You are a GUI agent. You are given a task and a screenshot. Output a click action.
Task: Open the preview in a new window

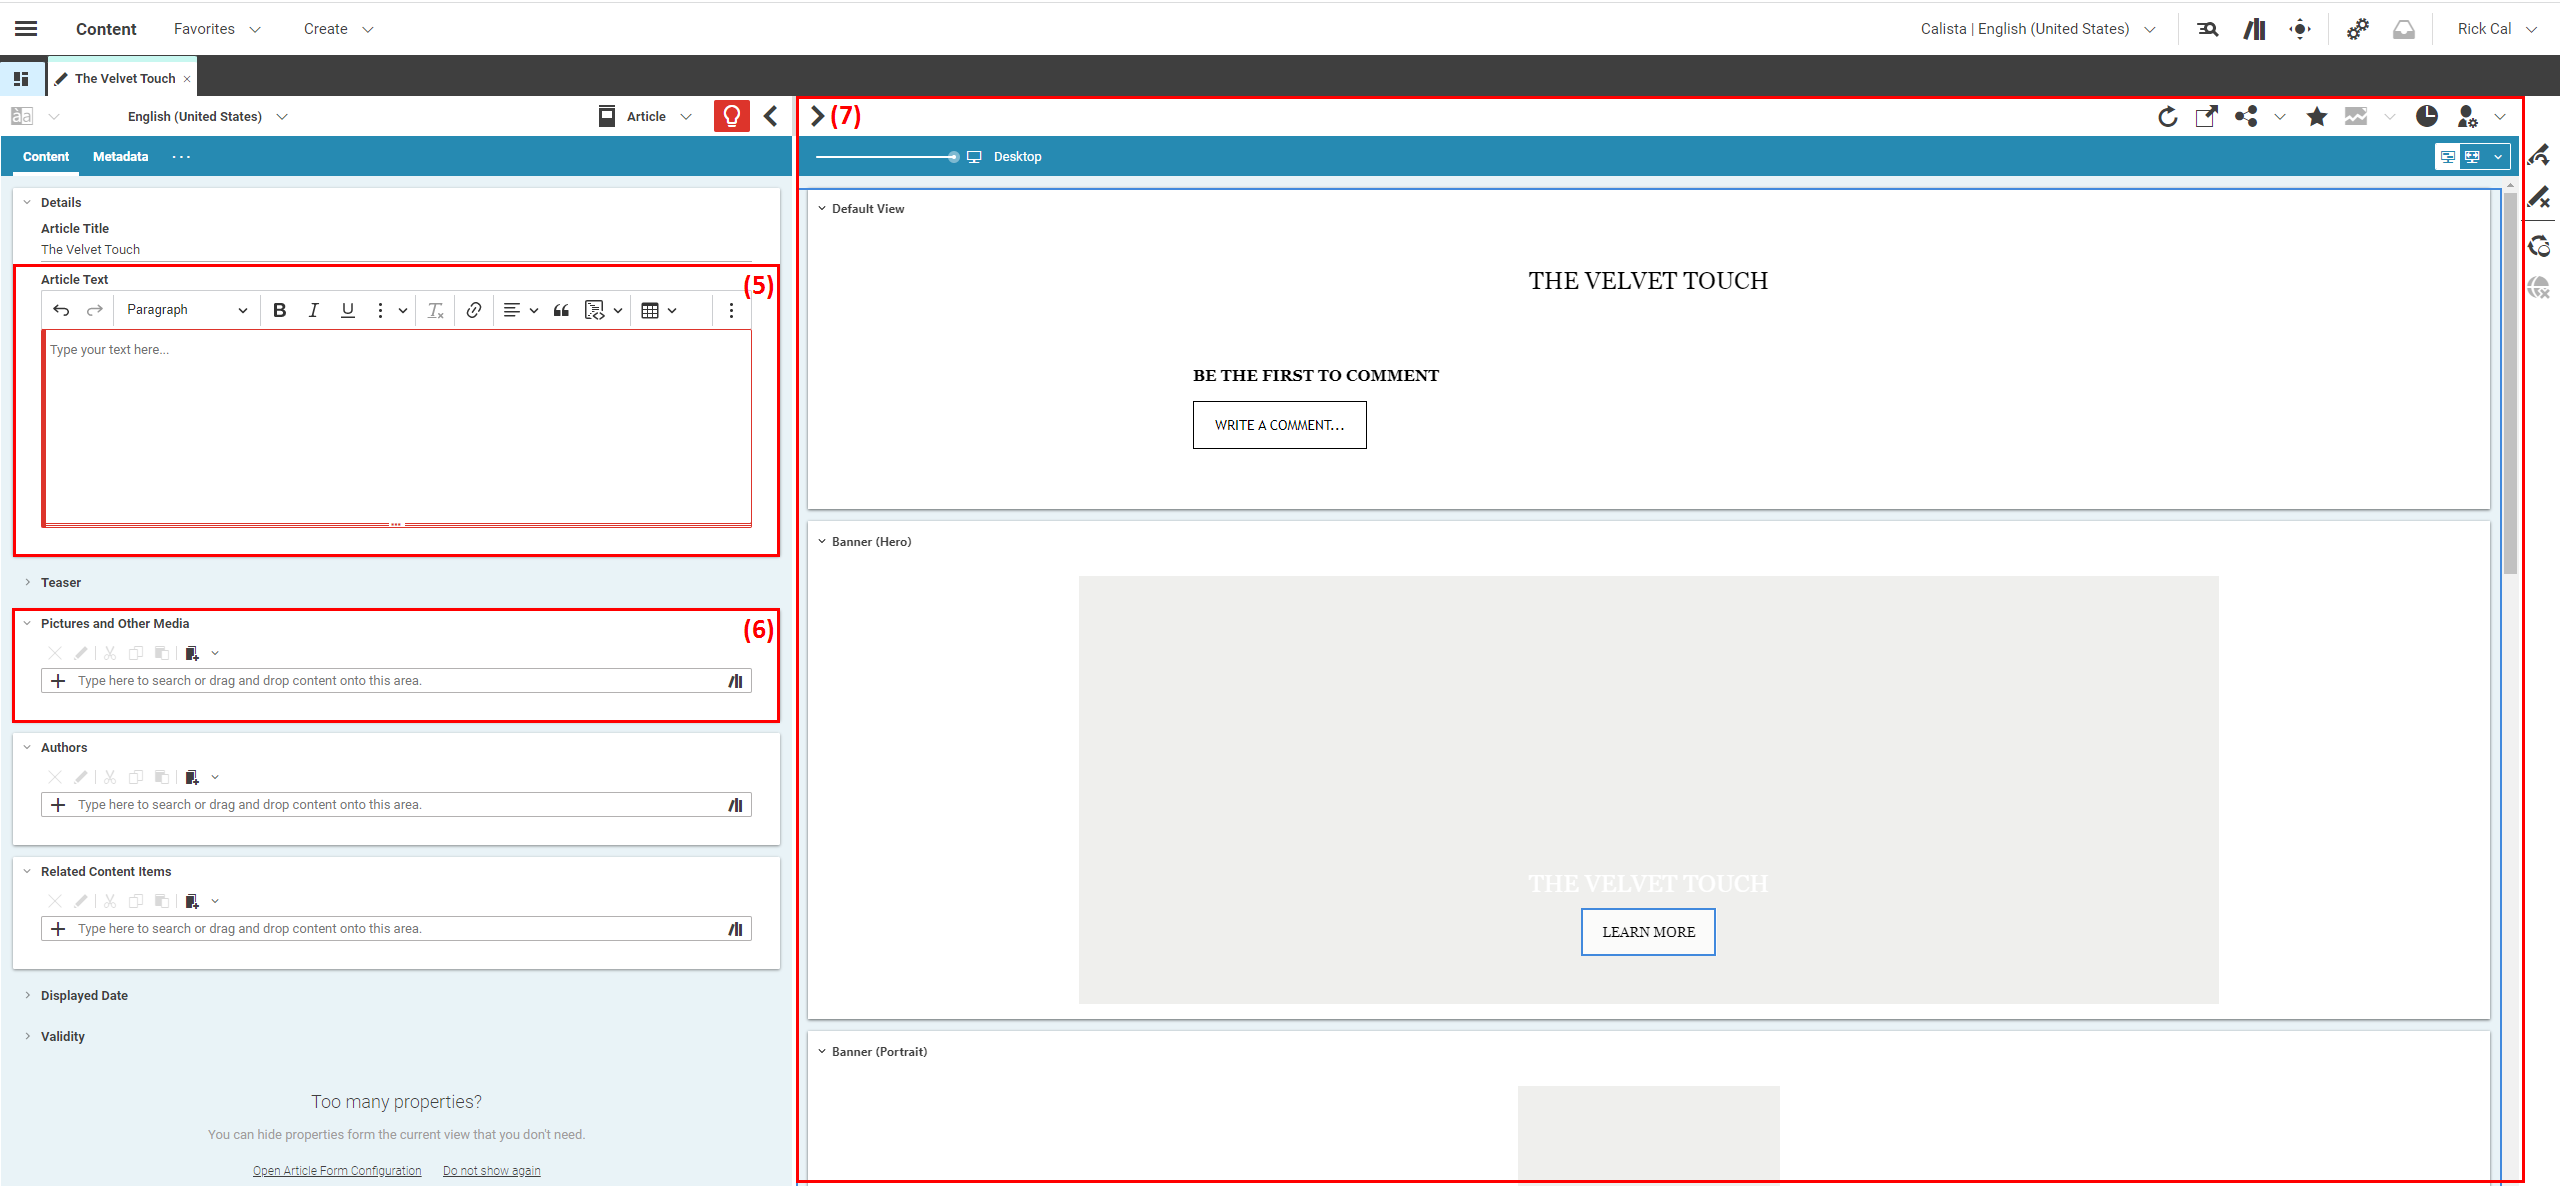pyautogui.click(x=2205, y=116)
